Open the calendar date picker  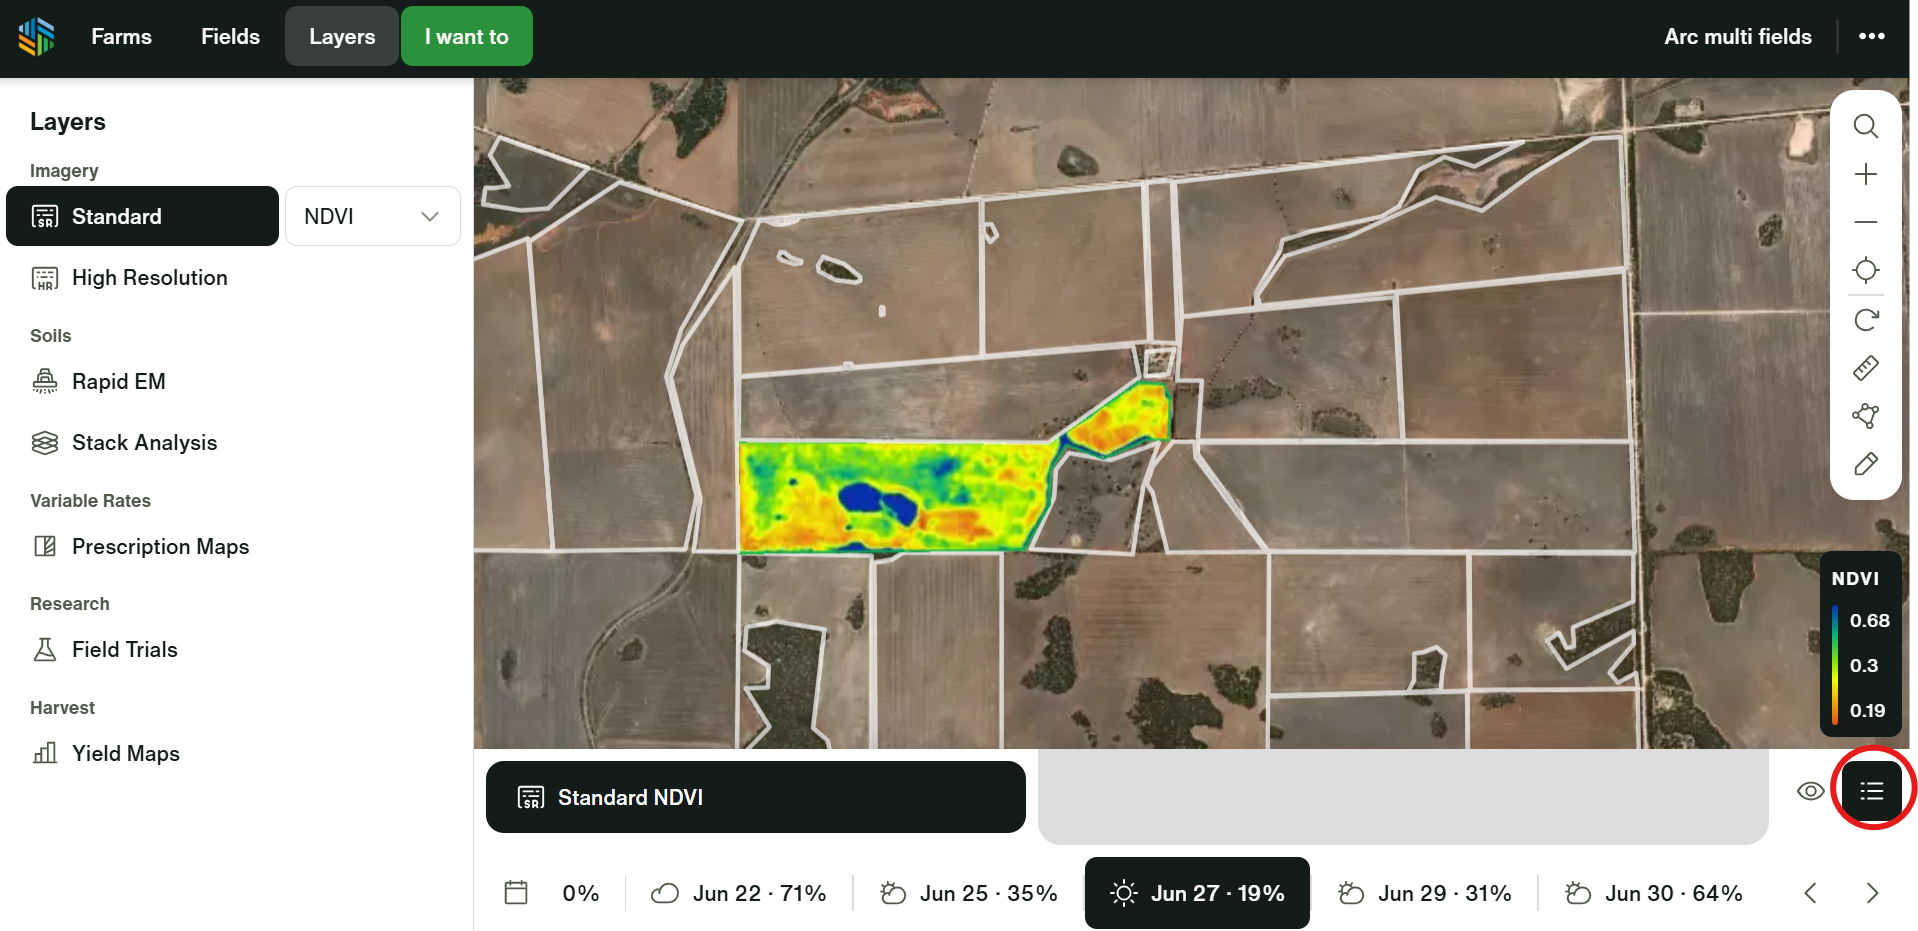coord(516,893)
